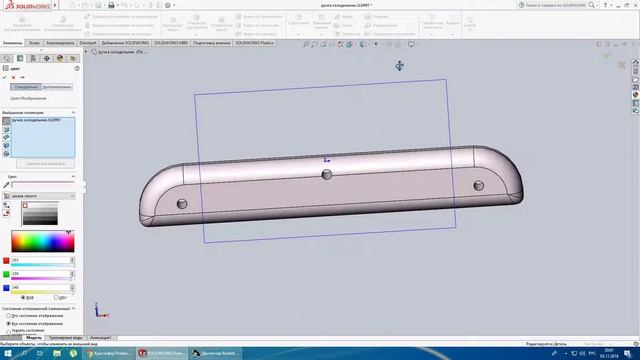Cancel with red X in viewport corner
Viewport: 640px width, 360px height.
(622, 65)
